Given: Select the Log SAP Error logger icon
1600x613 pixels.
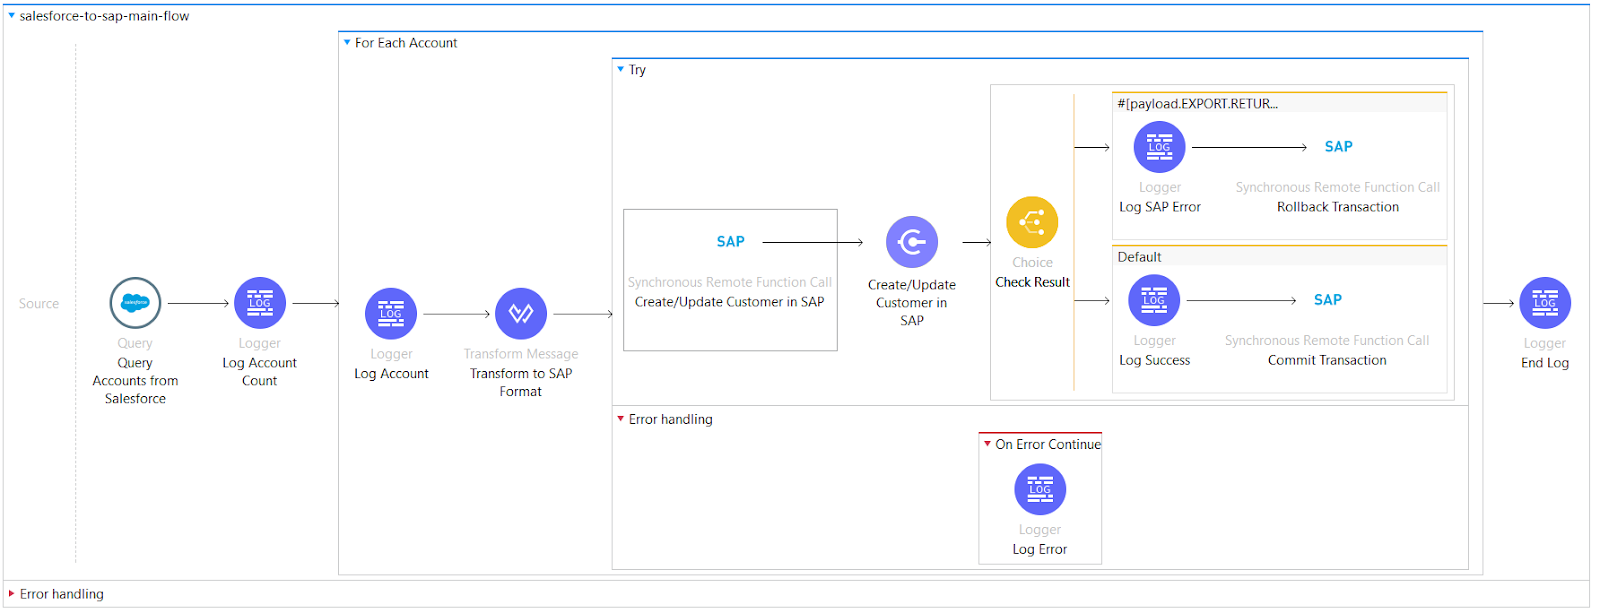Looking at the screenshot, I should [1159, 147].
